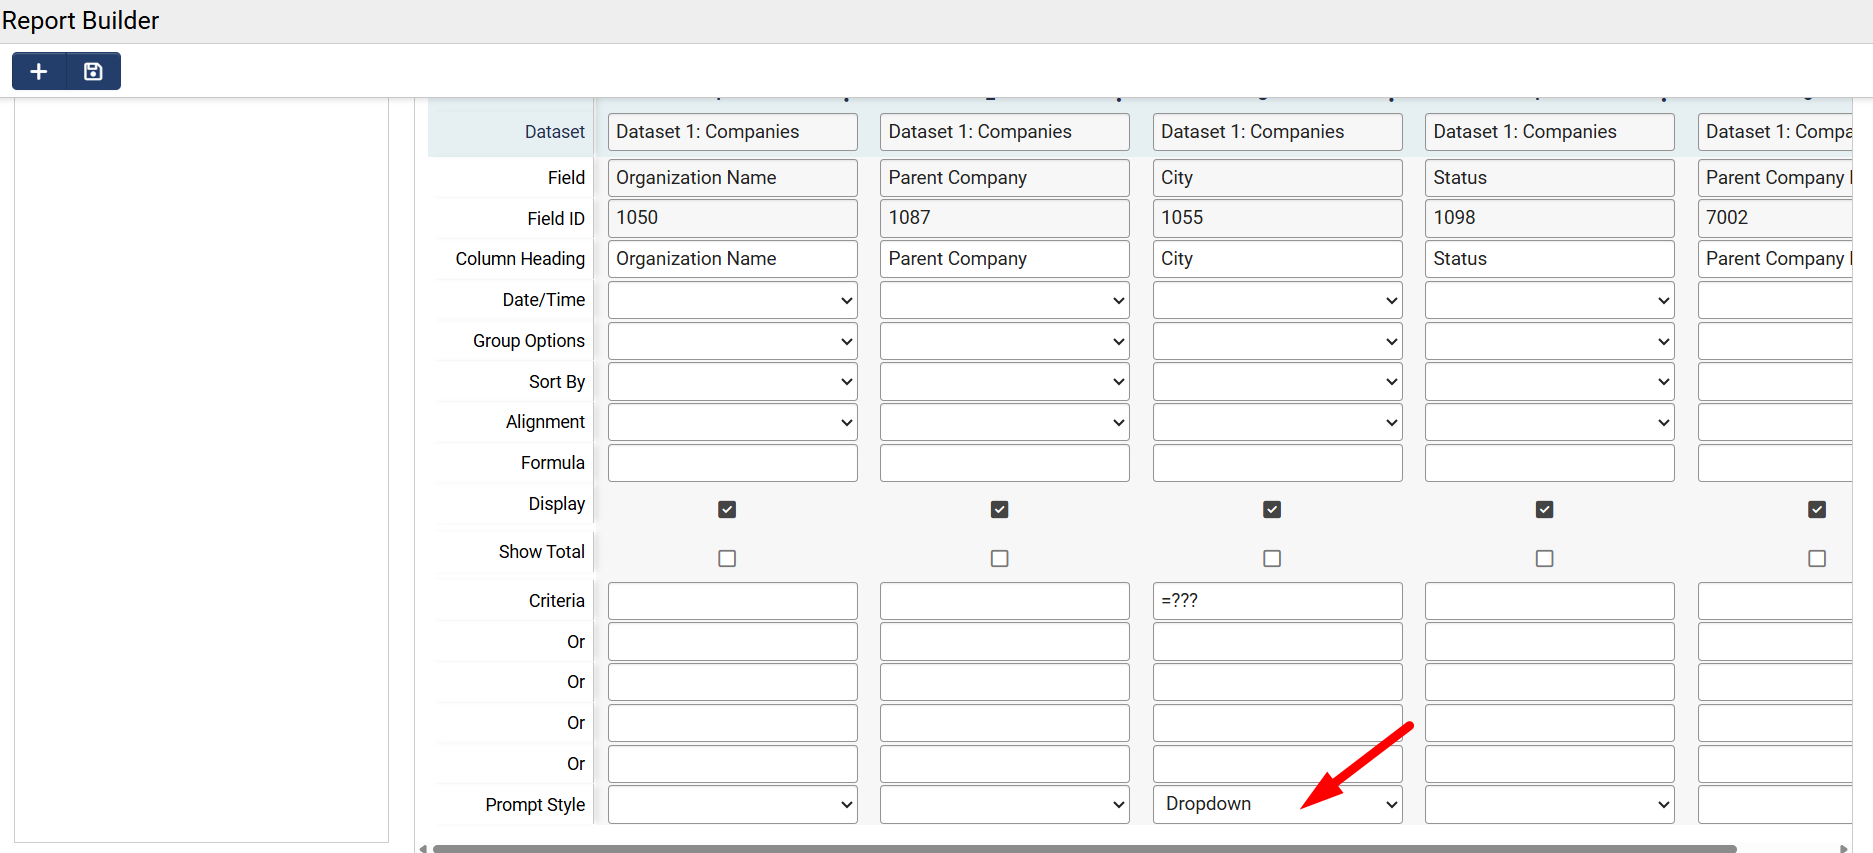Click Column Heading field reading Organization Name
This screenshot has height=853, width=1873.
click(732, 259)
